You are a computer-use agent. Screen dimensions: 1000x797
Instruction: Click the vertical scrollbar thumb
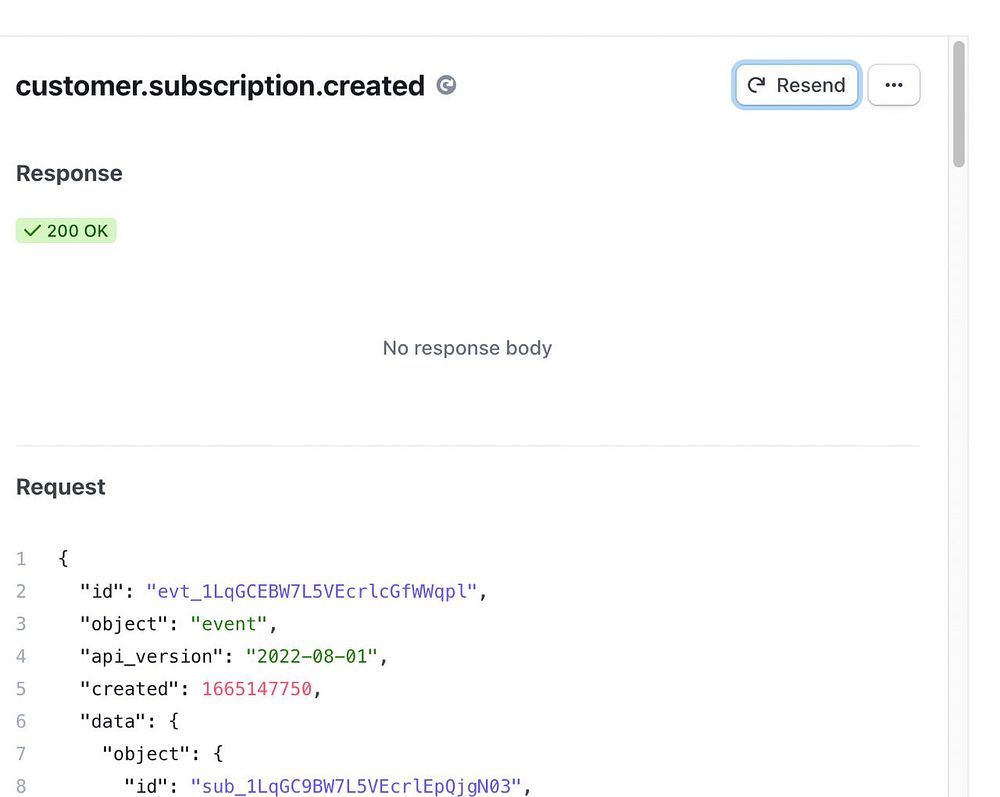coord(959,103)
